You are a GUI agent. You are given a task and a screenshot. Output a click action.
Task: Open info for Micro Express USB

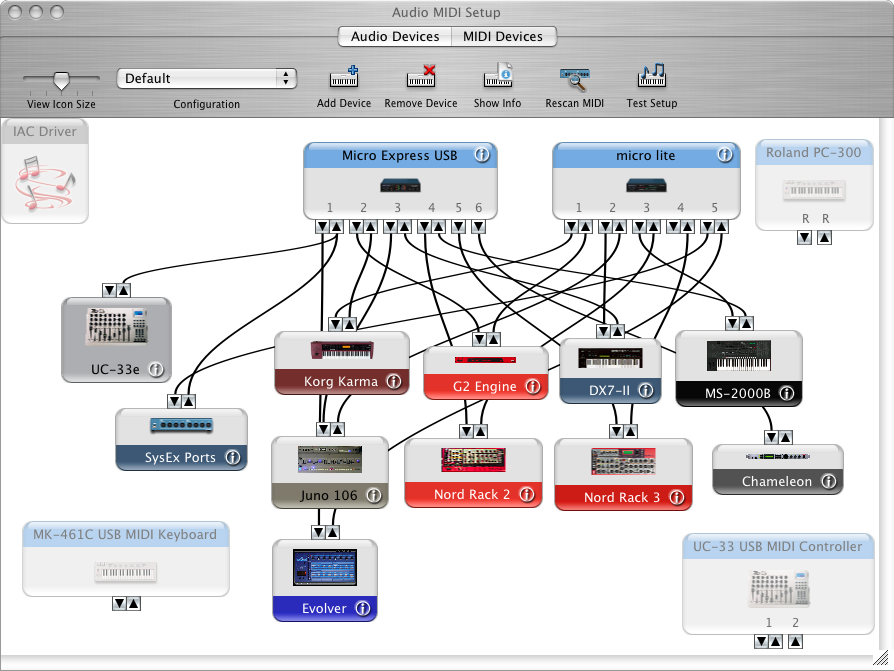(x=482, y=155)
